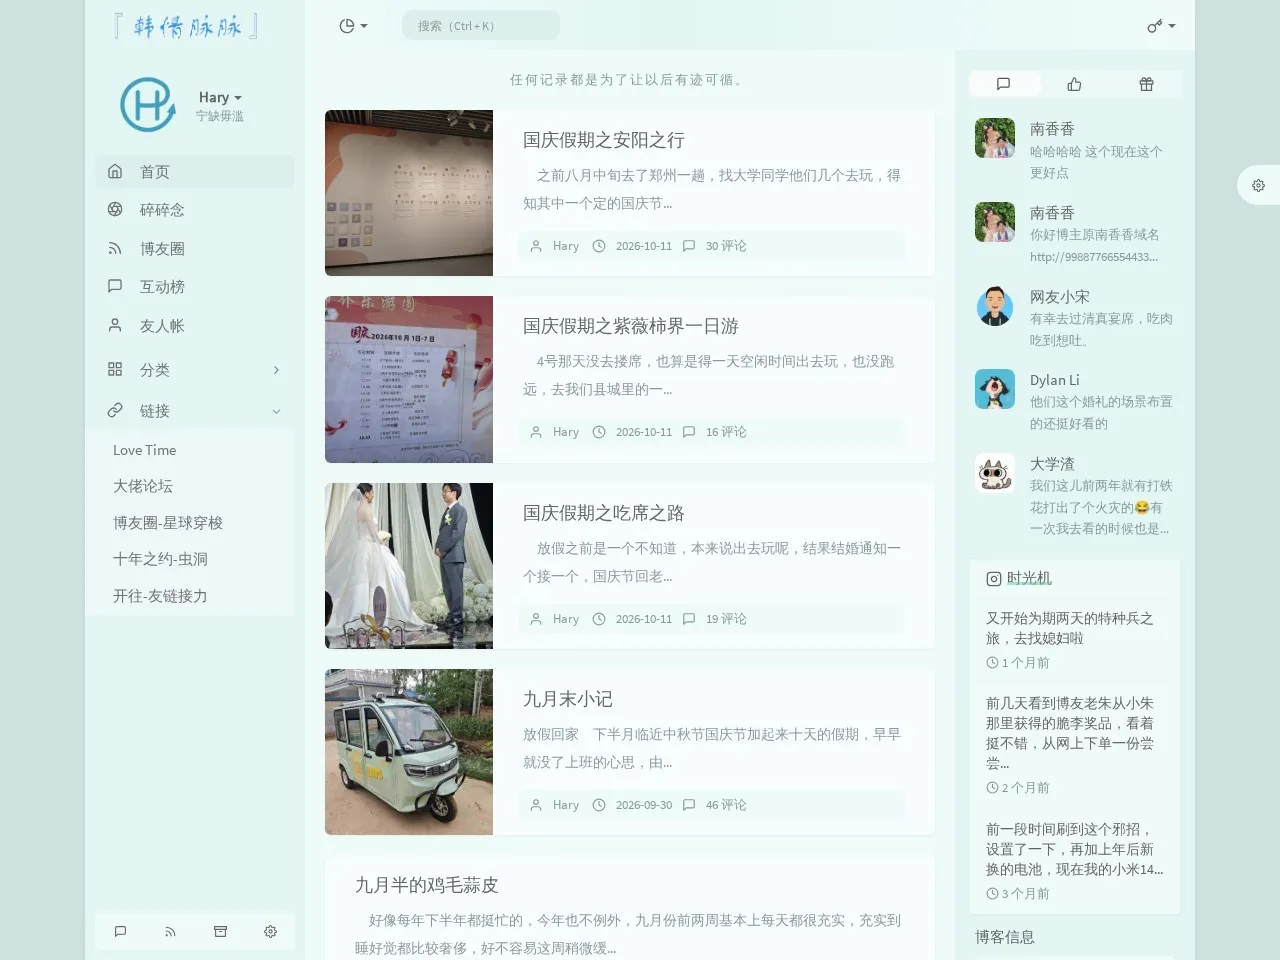1280x960 pixels.
Task: Open the 友人帐 page
Action: click(x=195, y=326)
